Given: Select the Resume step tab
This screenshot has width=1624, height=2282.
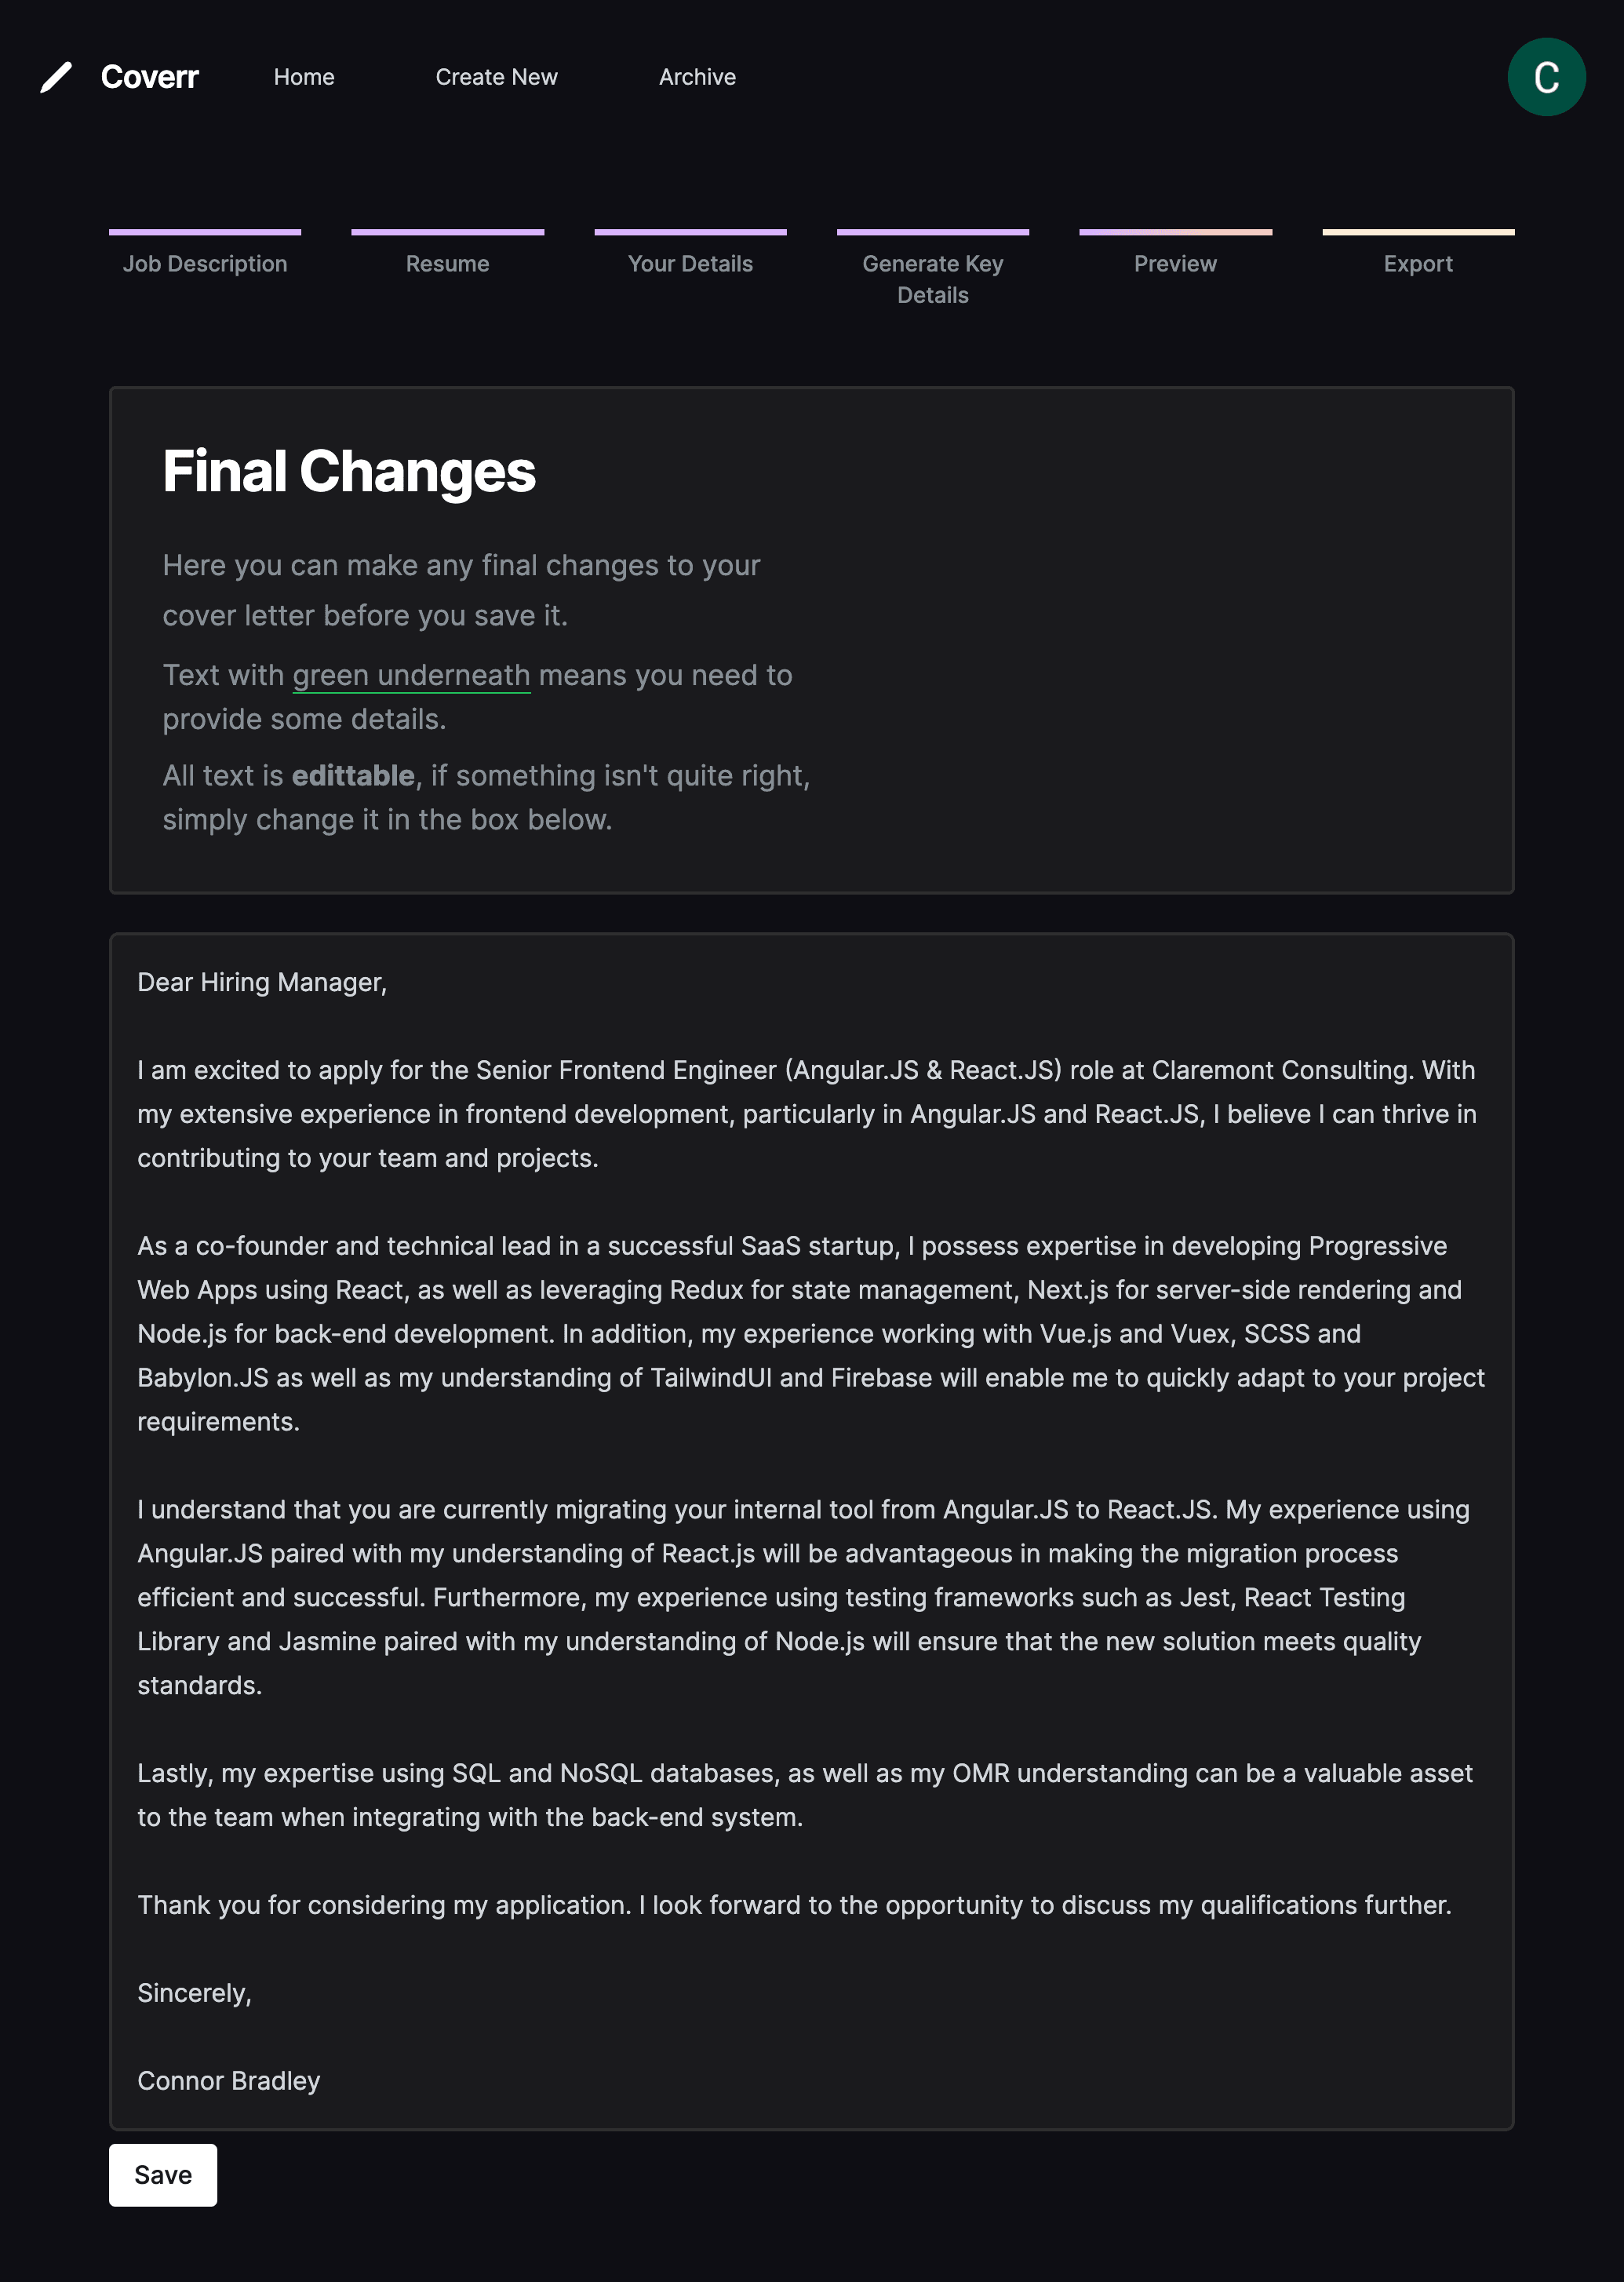Looking at the screenshot, I should [x=446, y=264].
